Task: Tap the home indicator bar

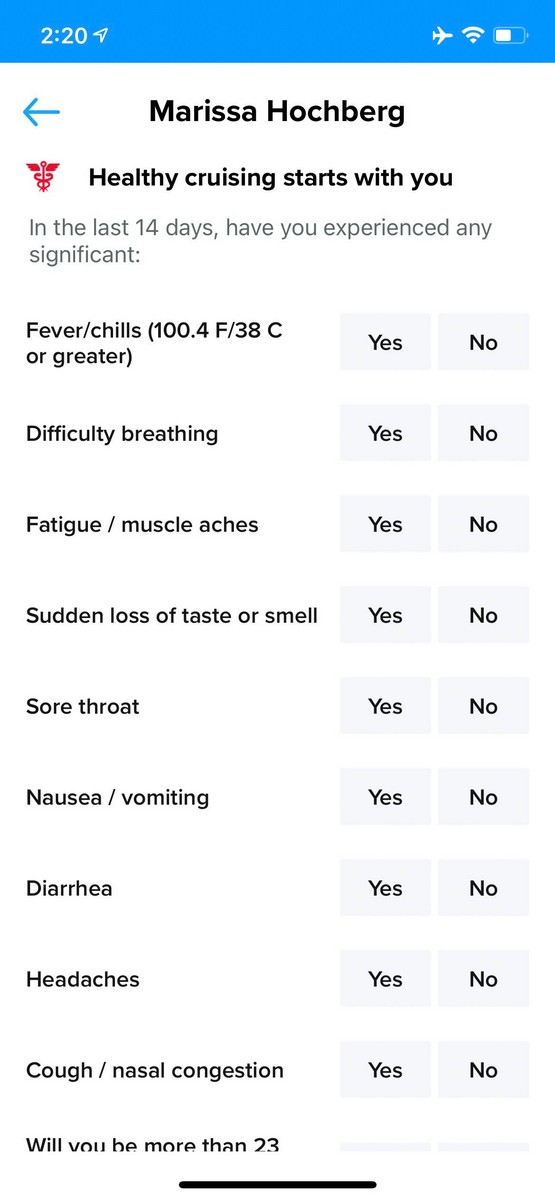Action: pos(278,1185)
